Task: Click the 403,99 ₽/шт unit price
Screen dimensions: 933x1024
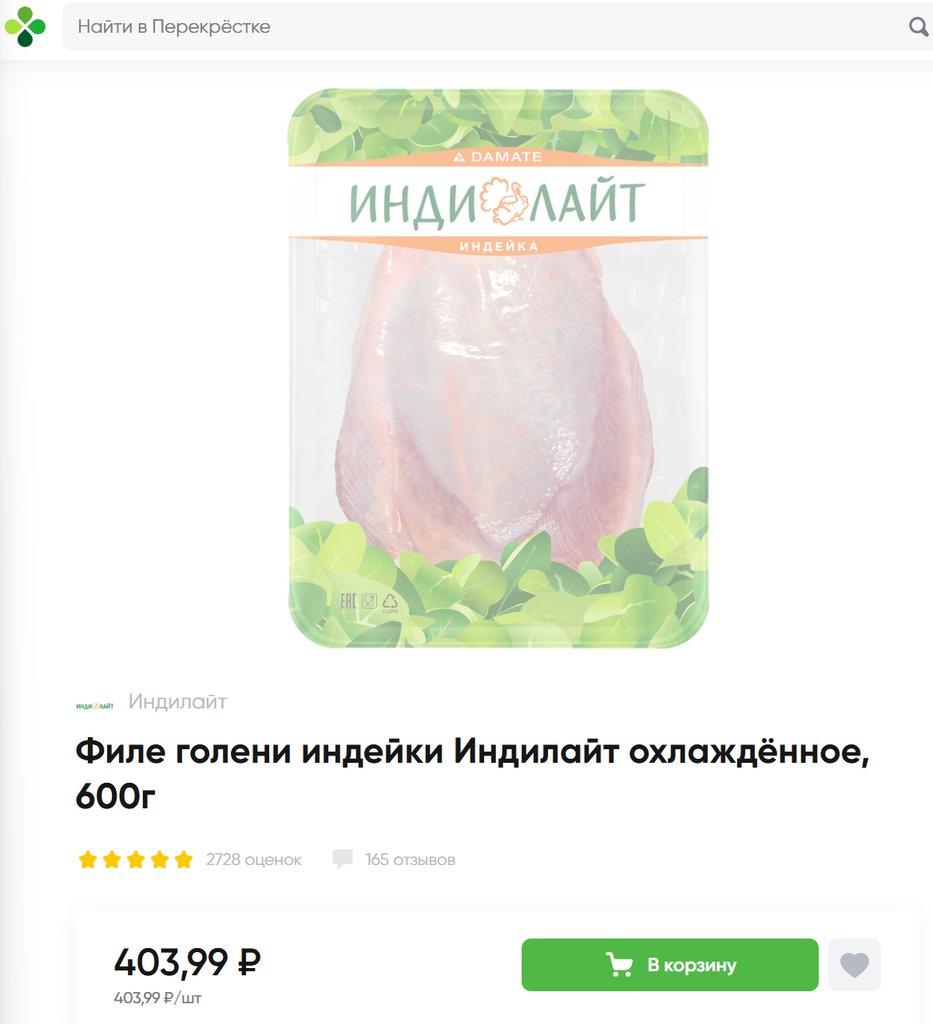Action: [x=157, y=998]
